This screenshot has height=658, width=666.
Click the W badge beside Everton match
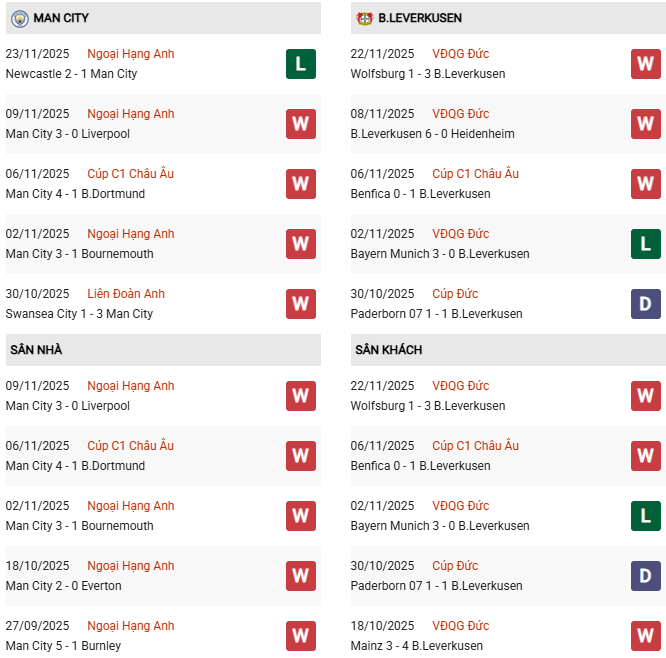pyautogui.click(x=301, y=576)
